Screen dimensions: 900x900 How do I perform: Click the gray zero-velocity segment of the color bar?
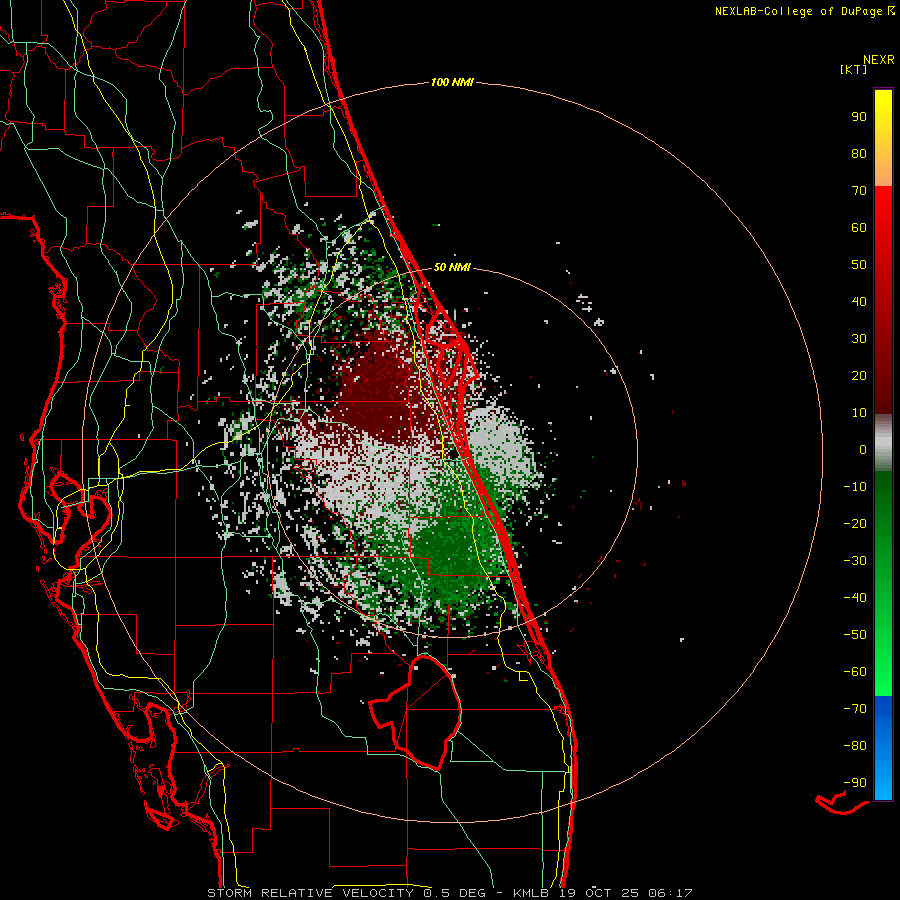pos(883,443)
